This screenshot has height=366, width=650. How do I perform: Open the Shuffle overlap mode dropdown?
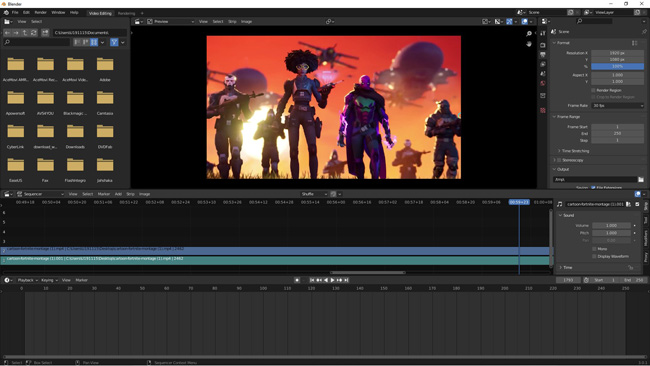tap(314, 194)
